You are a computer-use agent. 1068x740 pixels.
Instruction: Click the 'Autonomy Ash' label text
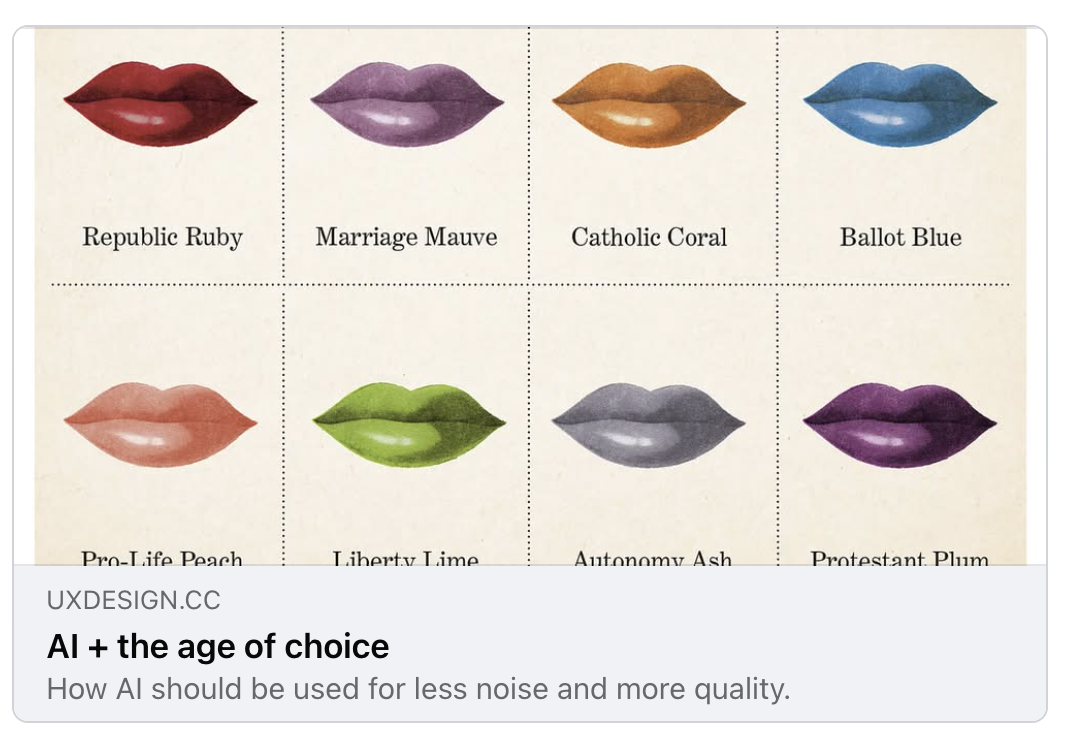pos(653,557)
